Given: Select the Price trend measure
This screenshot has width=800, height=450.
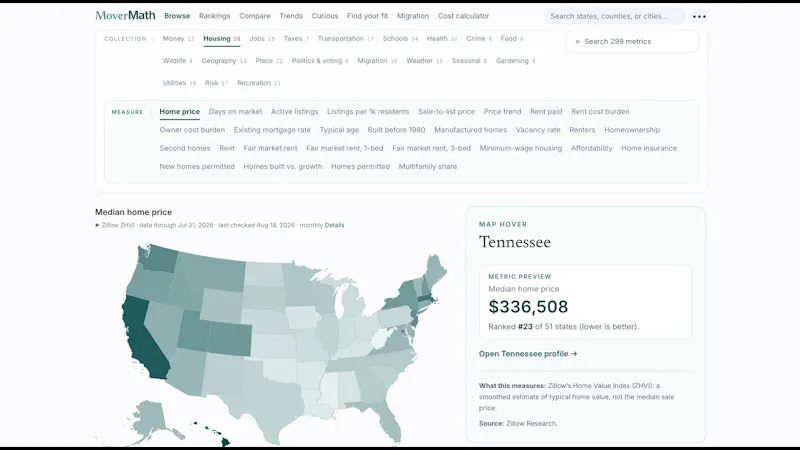Looking at the screenshot, I should click(x=503, y=112).
